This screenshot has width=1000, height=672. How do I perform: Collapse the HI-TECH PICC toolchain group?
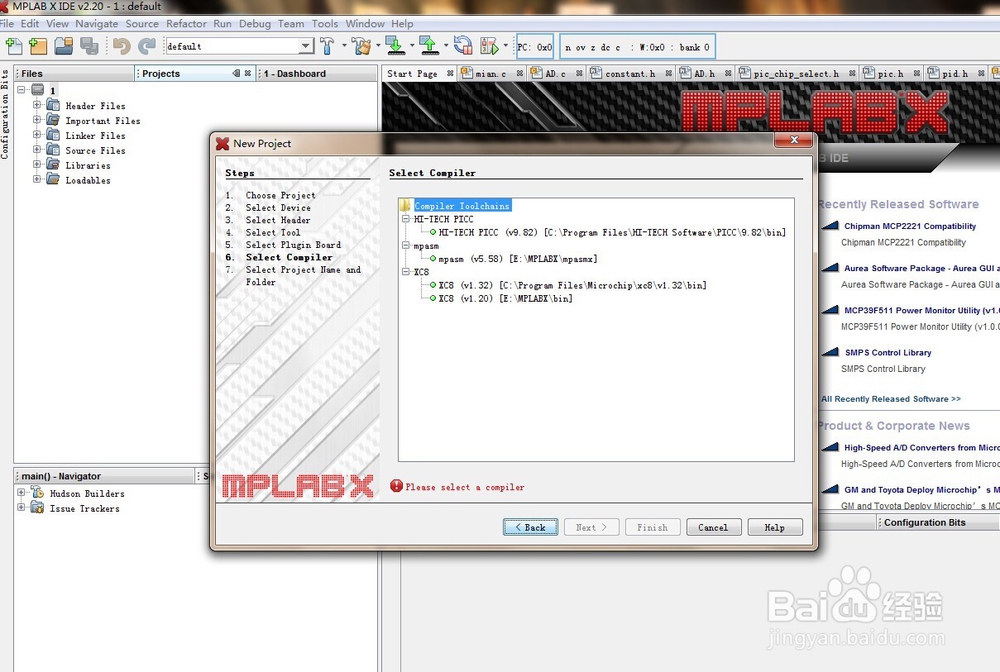[406, 219]
